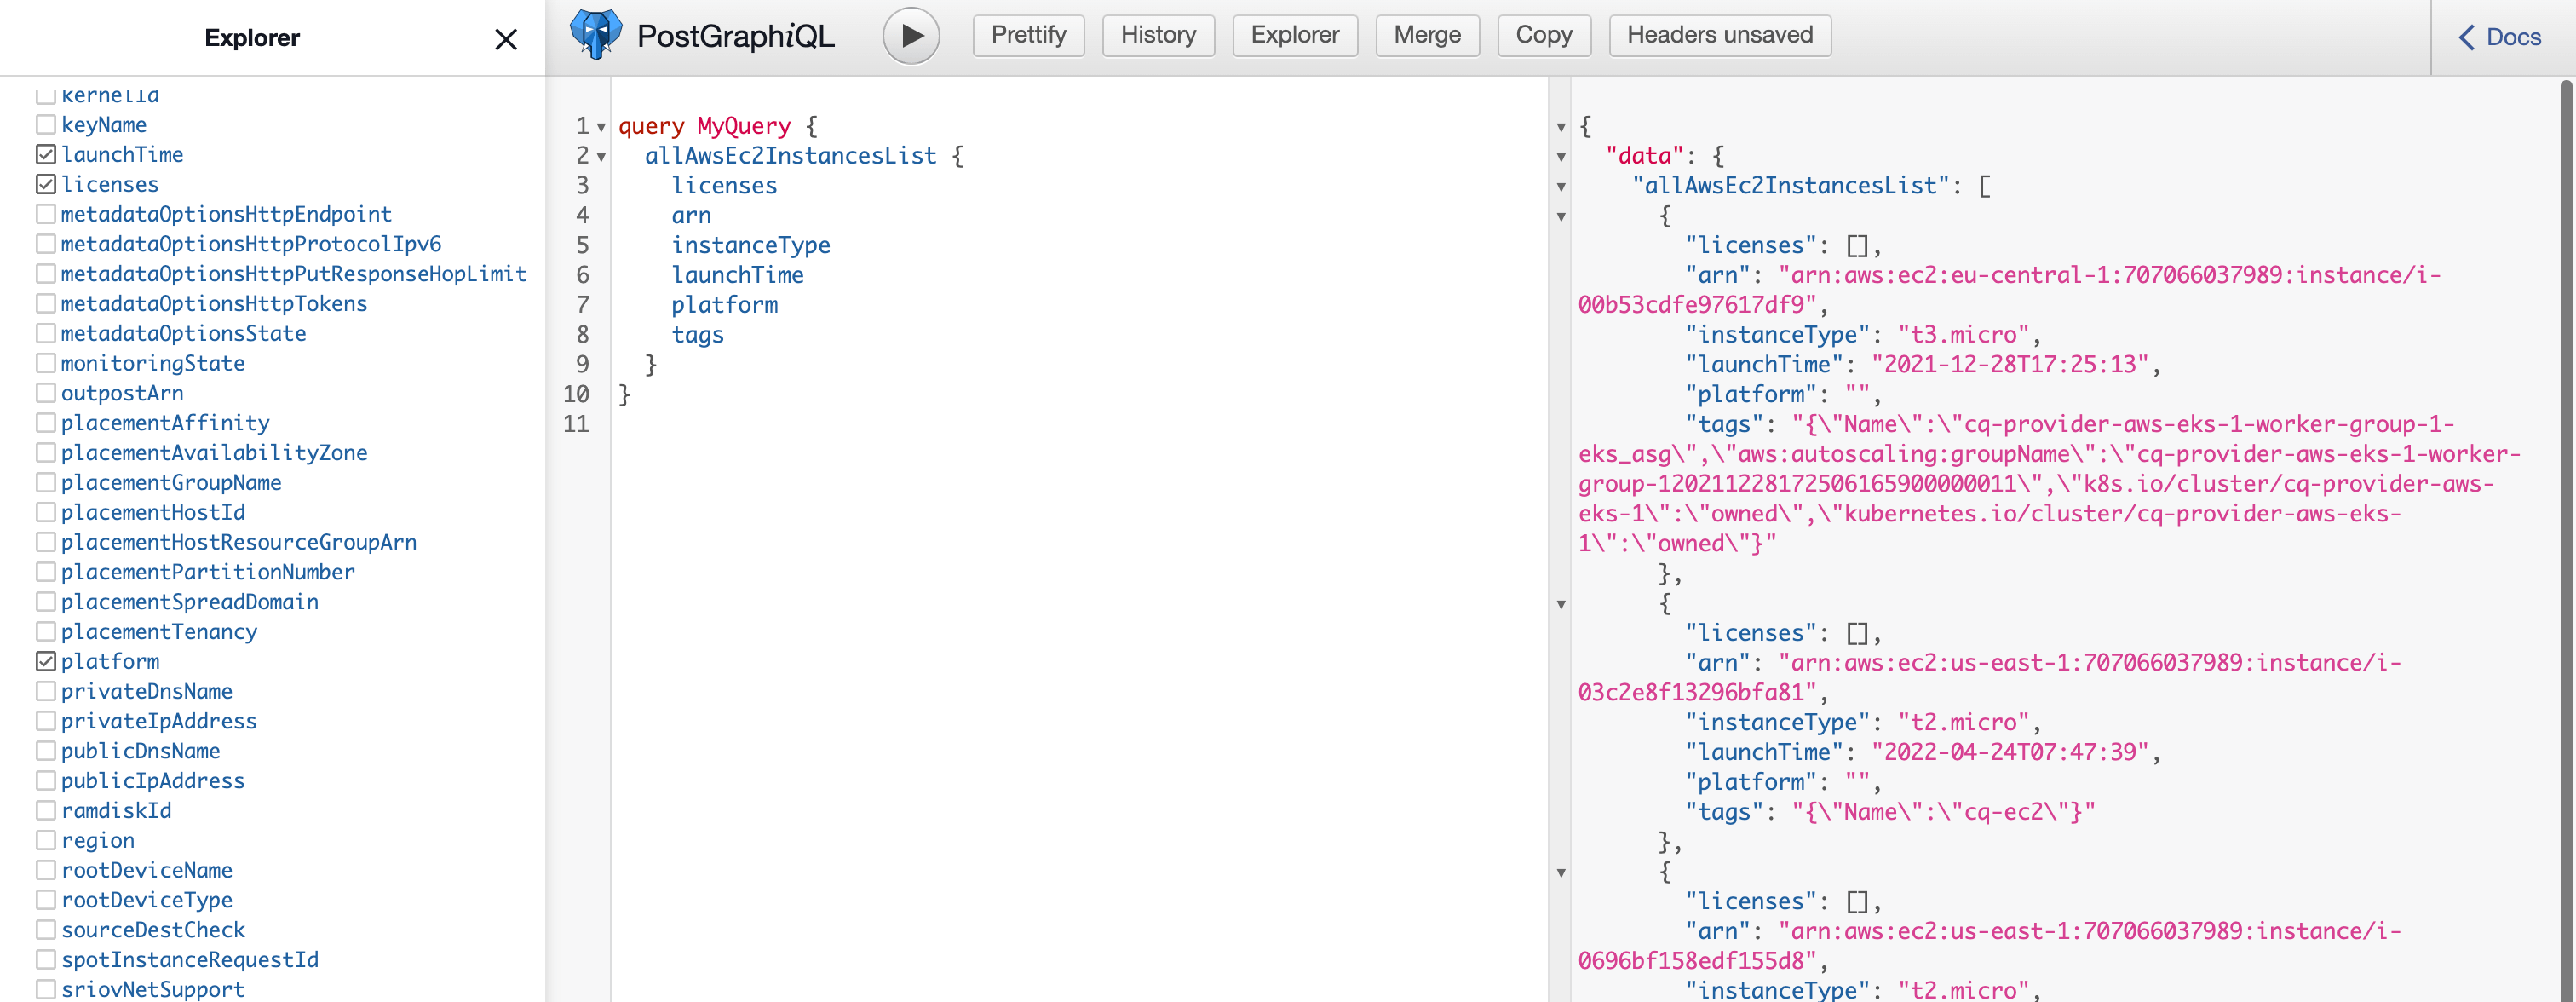The image size is (2576, 1002).
Task: Click the Merge button
Action: coord(1426,35)
